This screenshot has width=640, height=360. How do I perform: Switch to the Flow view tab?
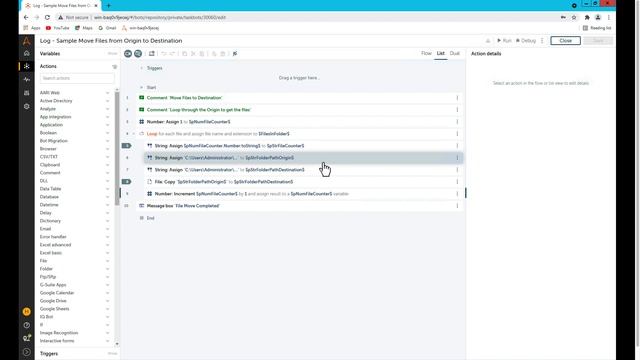coord(426,53)
